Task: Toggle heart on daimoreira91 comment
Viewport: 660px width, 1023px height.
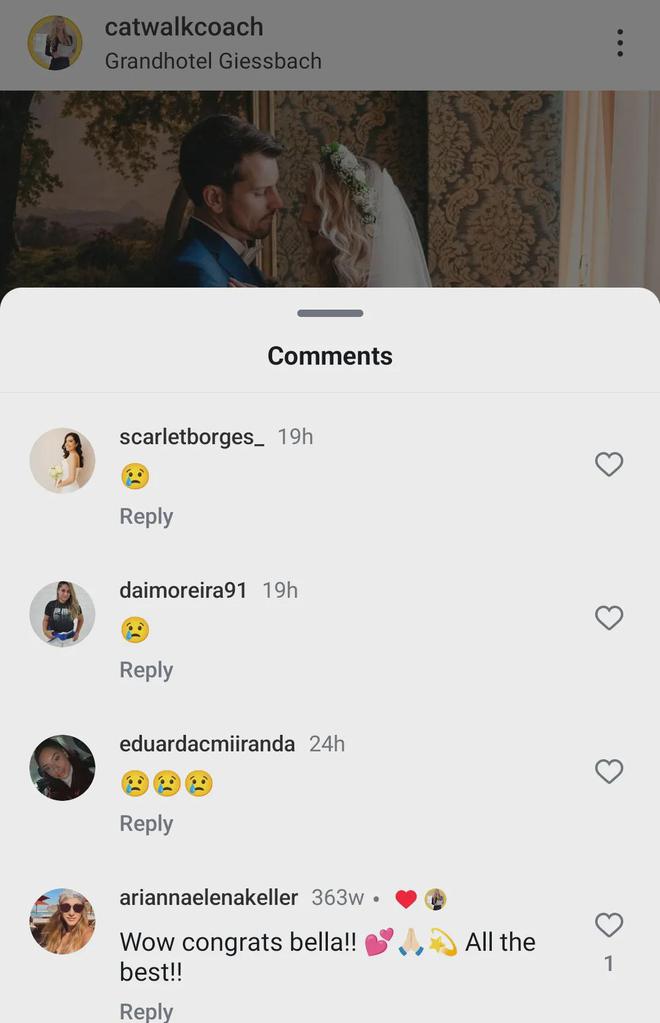Action: pos(609,618)
